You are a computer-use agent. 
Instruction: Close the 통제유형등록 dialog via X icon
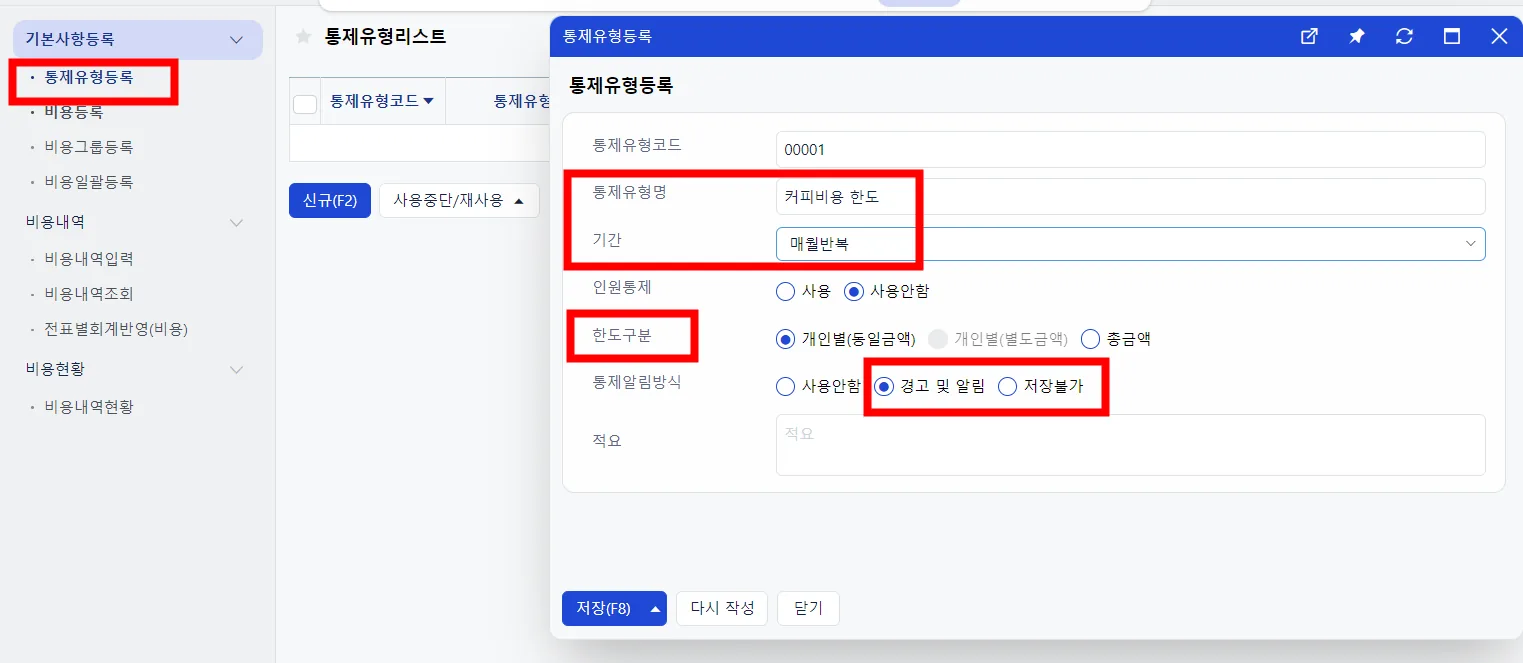tap(1499, 36)
